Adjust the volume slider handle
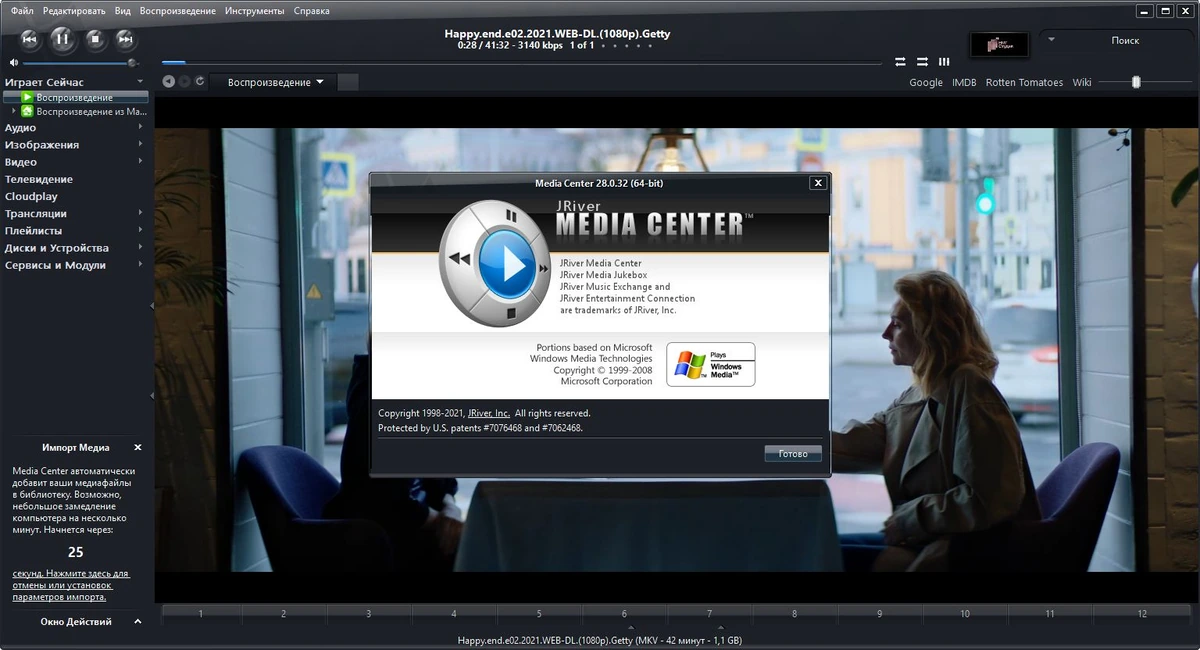Image resolution: width=1200 pixels, height=650 pixels. (x=131, y=63)
